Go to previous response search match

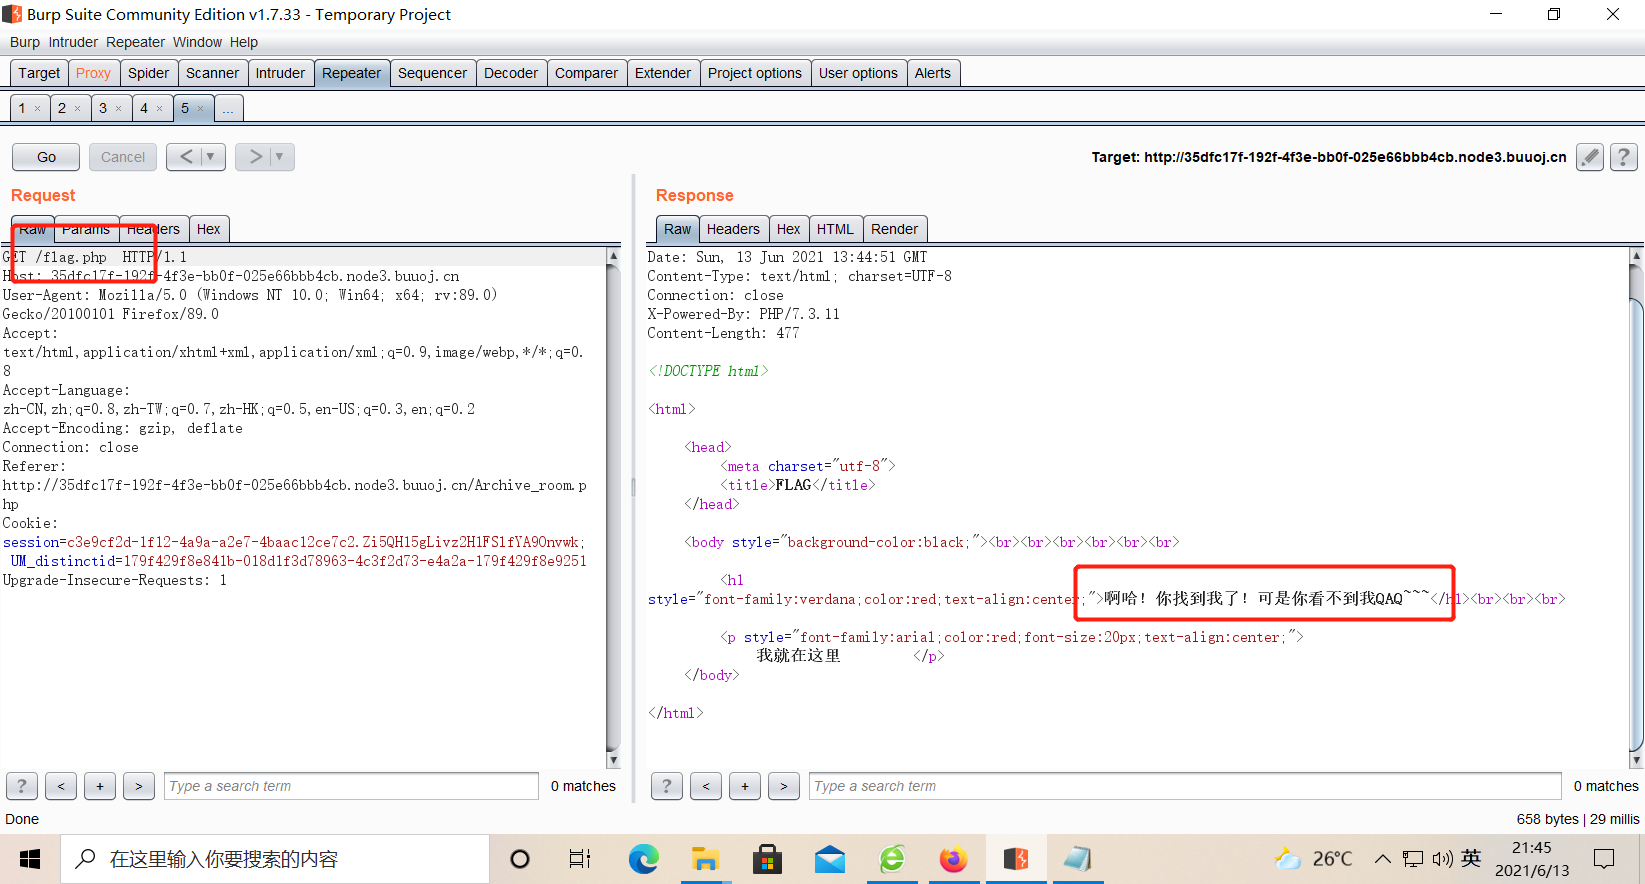point(706,786)
